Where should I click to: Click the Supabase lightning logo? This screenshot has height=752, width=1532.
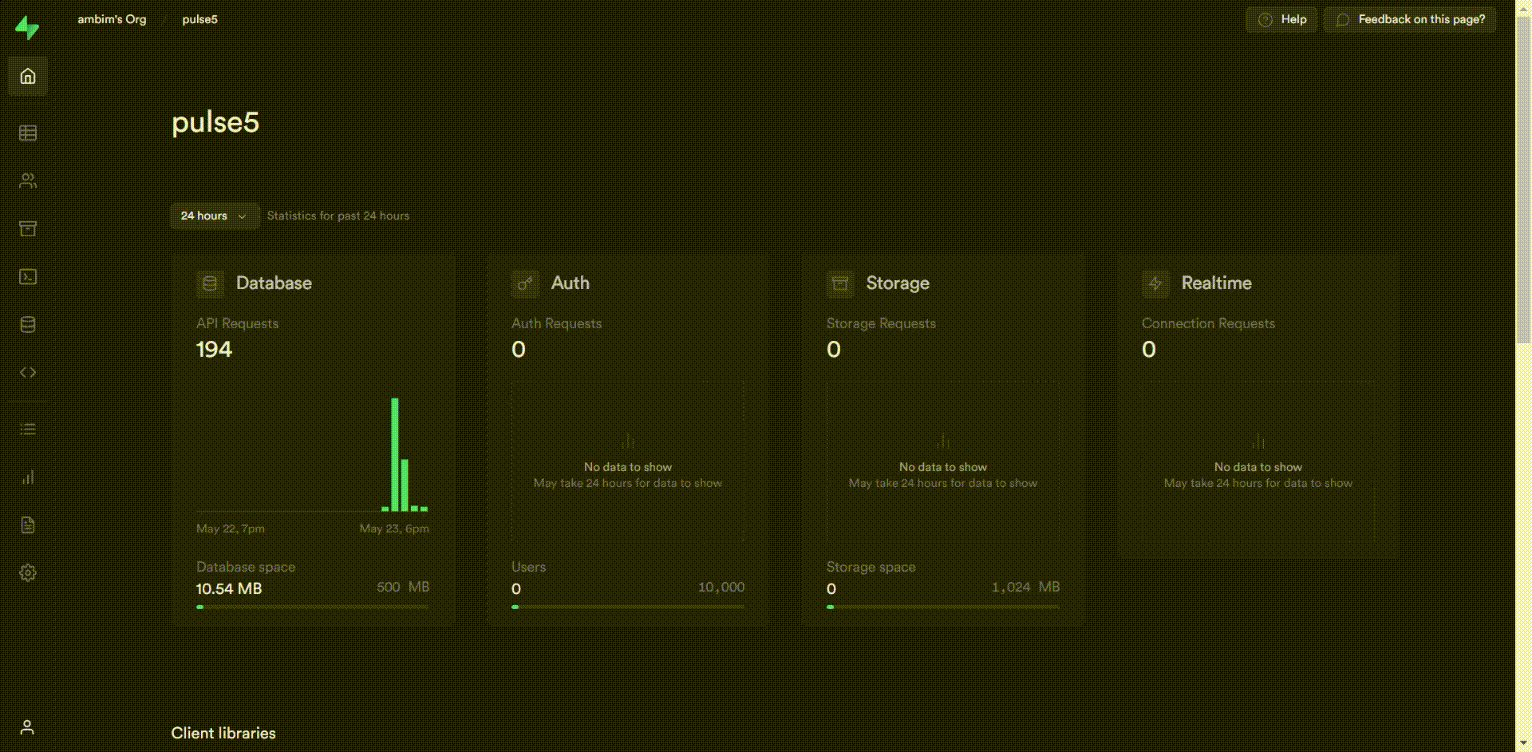coord(27,28)
